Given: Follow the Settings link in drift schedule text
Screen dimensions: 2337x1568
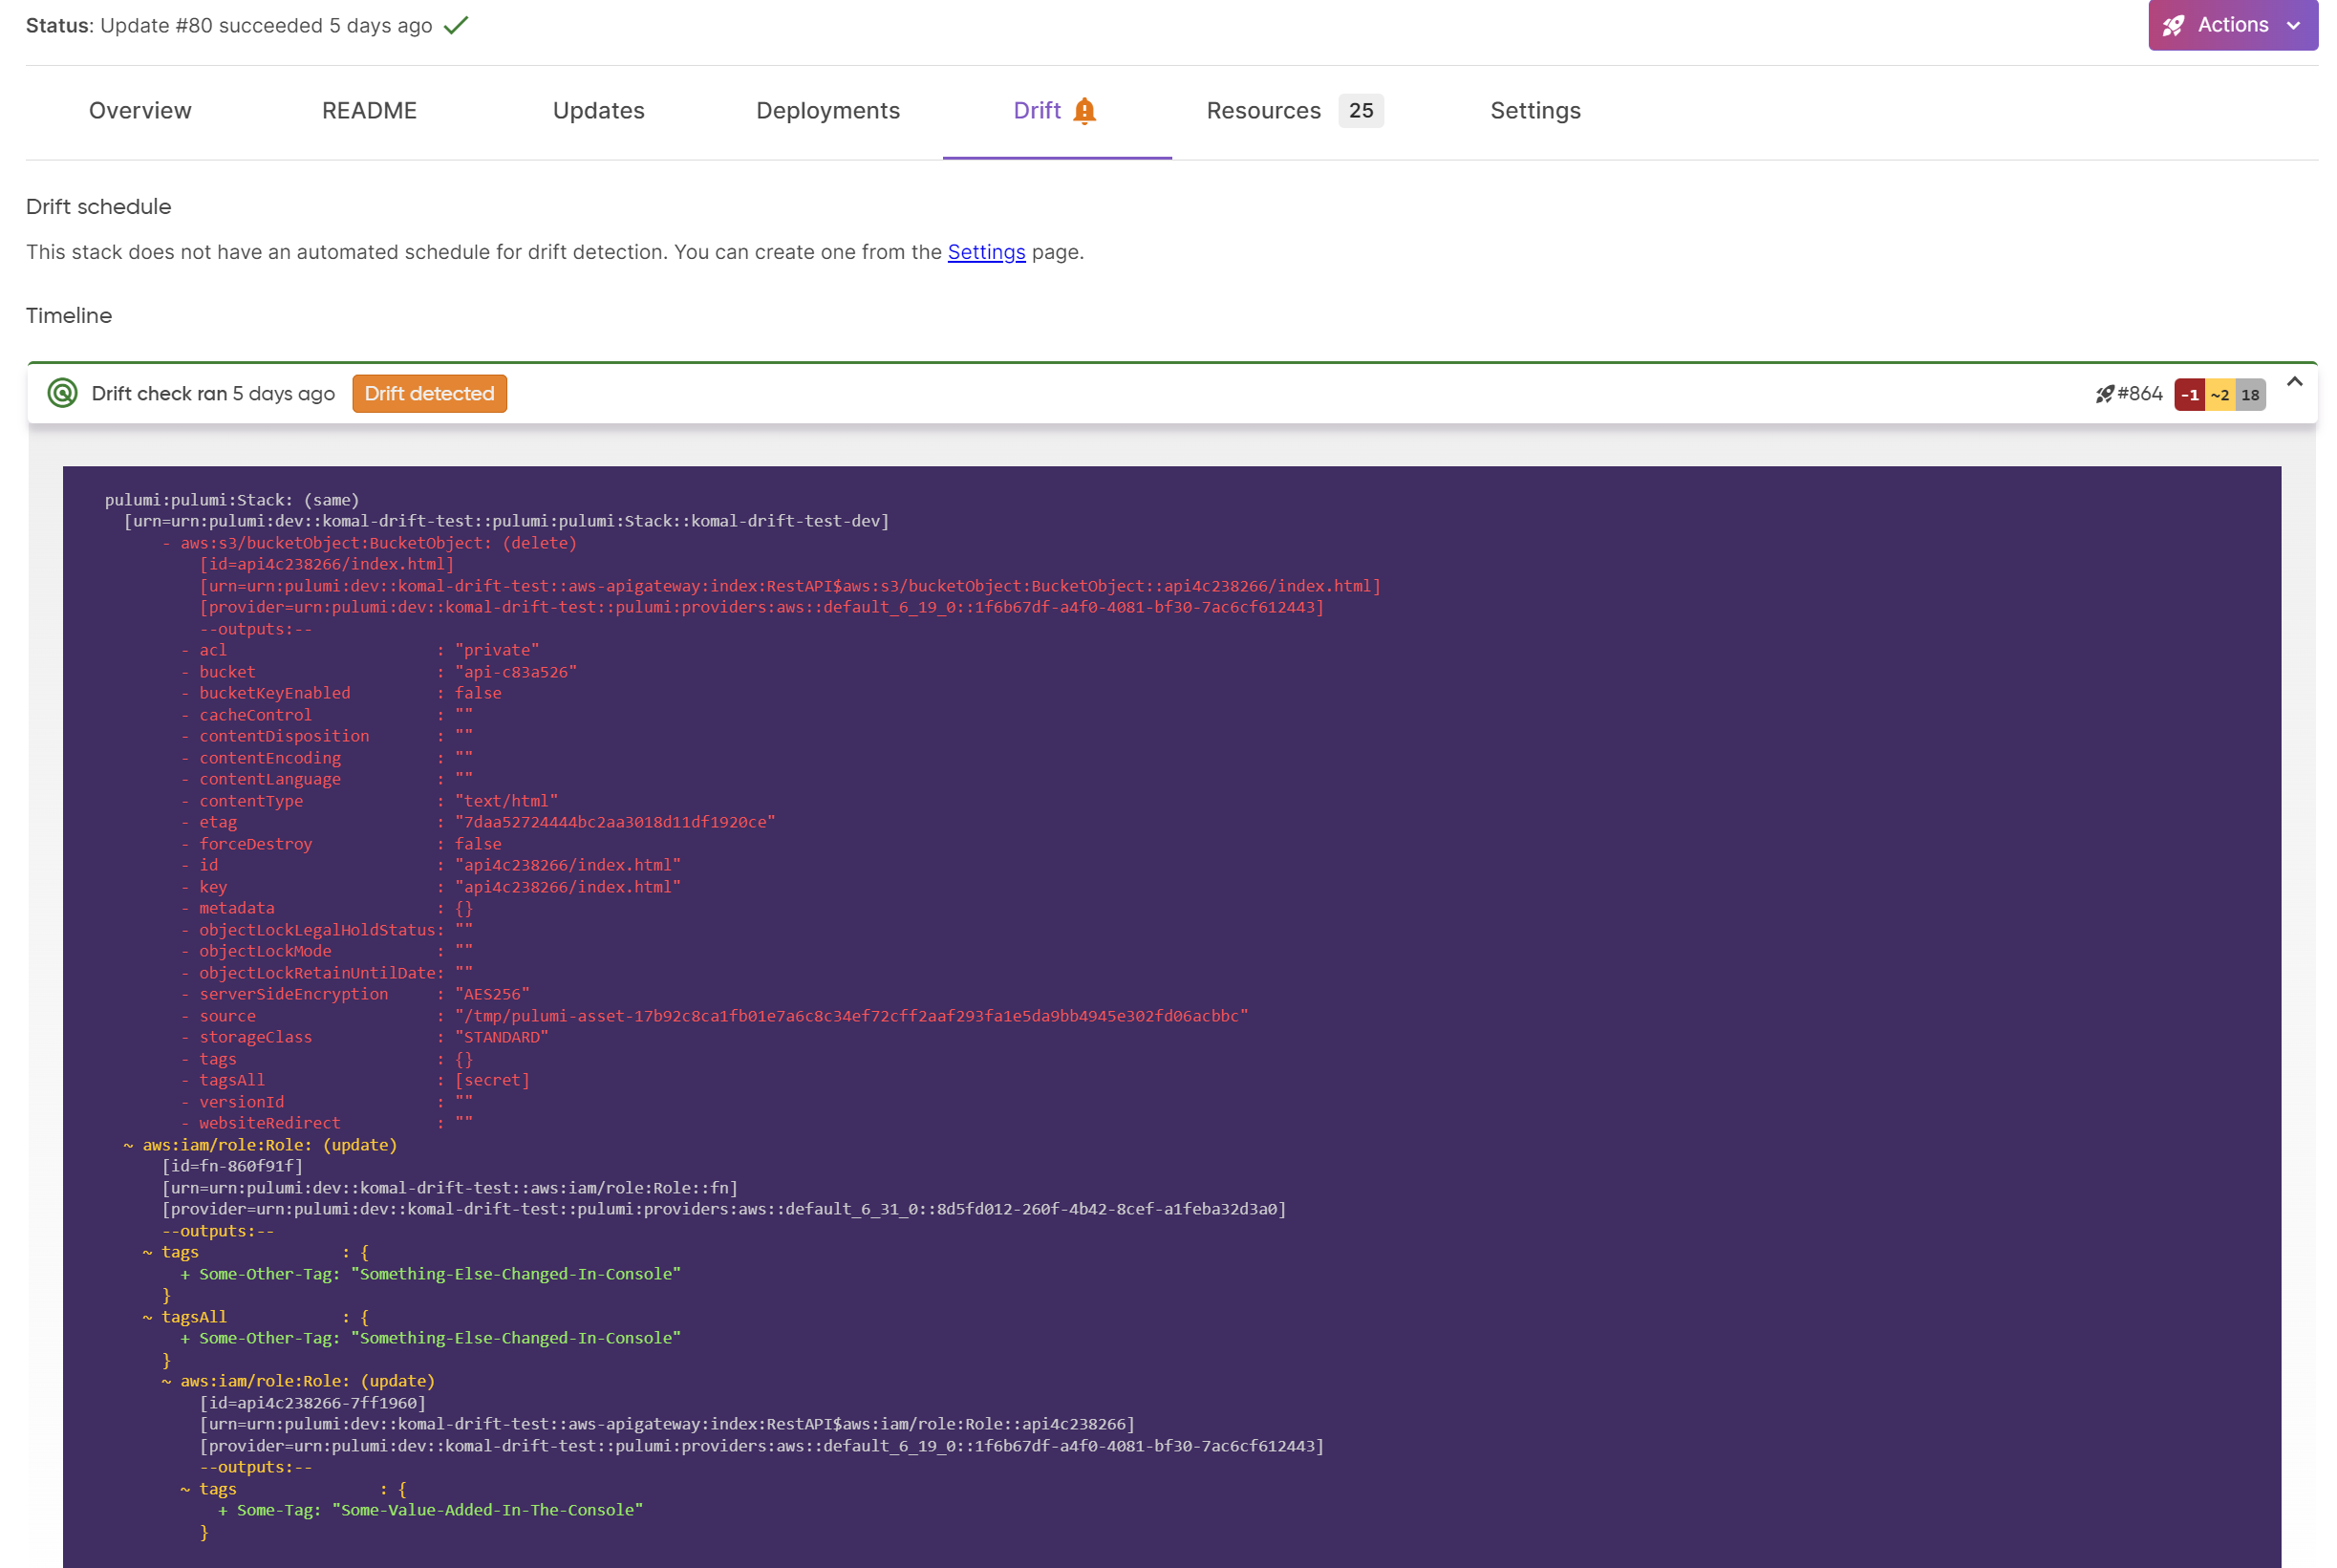Looking at the screenshot, I should 986,252.
